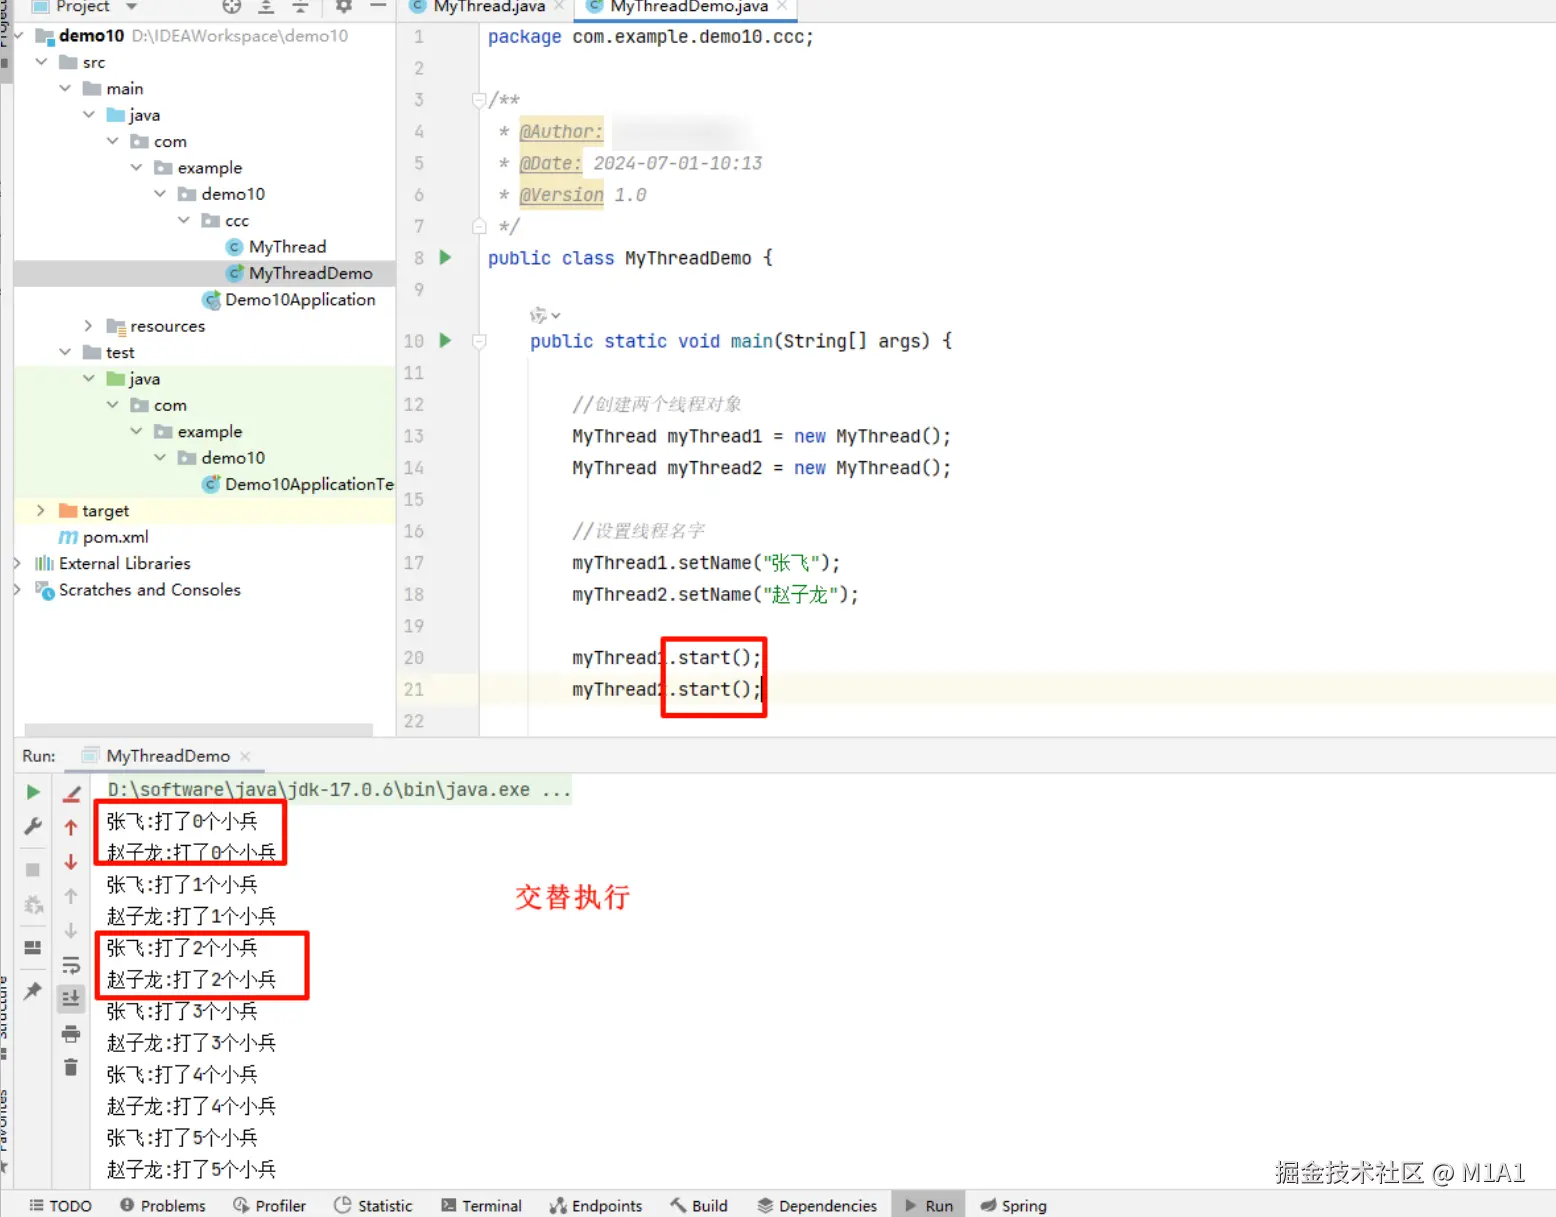
Task: Click the red down arrow in the console toolbar
Action: coord(71,862)
